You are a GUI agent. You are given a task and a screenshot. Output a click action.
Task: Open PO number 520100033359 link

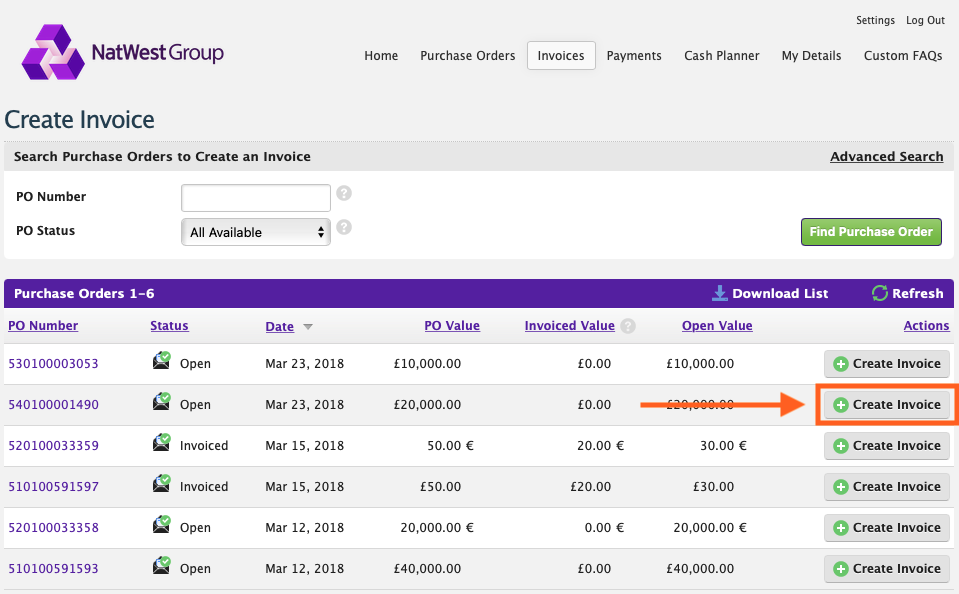tap(53, 446)
